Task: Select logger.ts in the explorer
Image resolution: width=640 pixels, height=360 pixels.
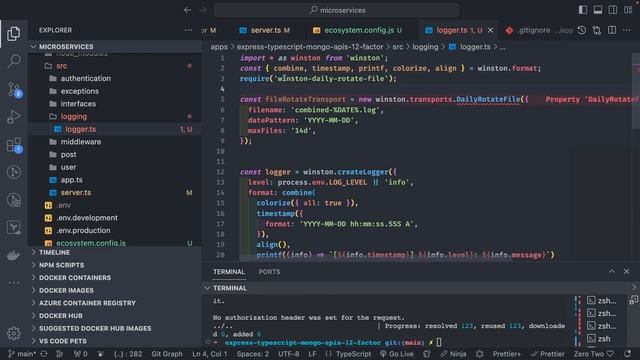Action: [115, 129]
